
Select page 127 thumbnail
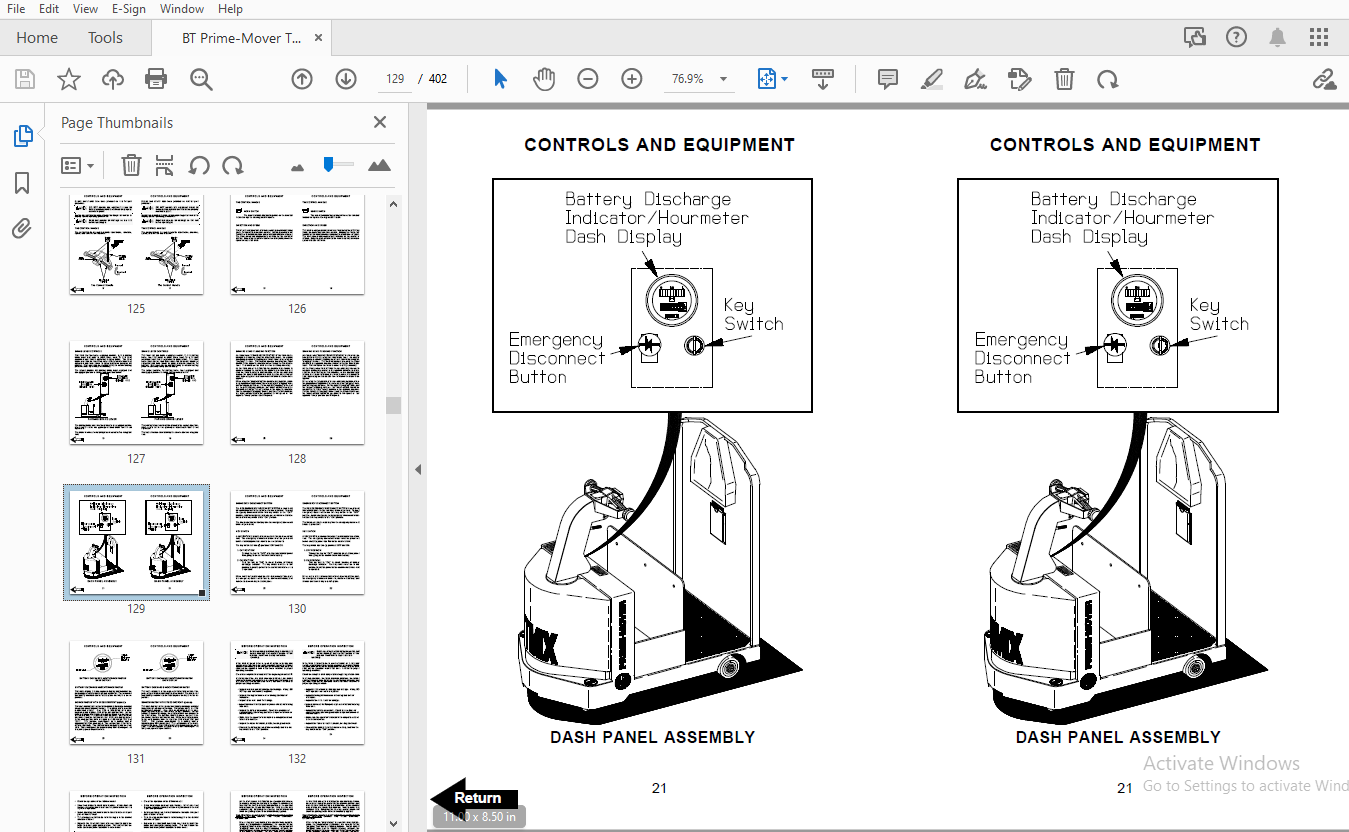136,393
